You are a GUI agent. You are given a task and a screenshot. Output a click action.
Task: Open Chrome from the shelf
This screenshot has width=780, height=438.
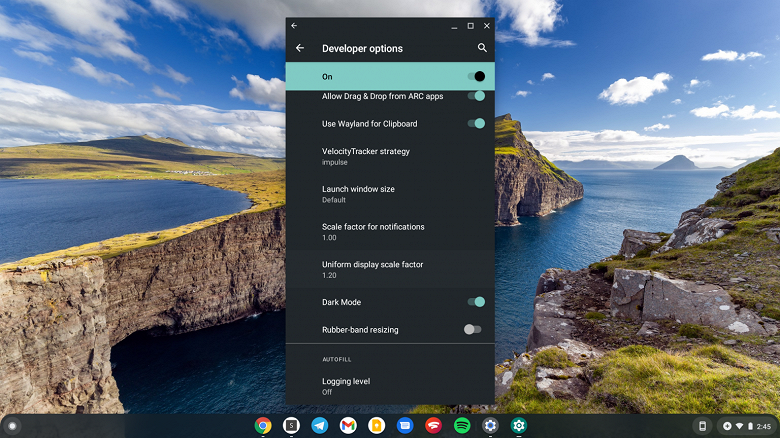click(x=263, y=426)
